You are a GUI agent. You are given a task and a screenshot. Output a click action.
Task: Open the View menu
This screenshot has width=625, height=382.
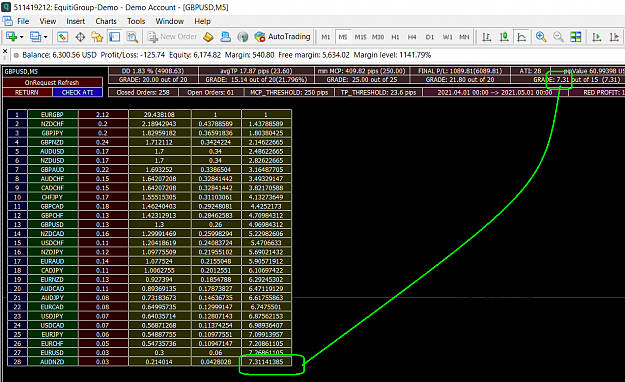[x=47, y=21]
